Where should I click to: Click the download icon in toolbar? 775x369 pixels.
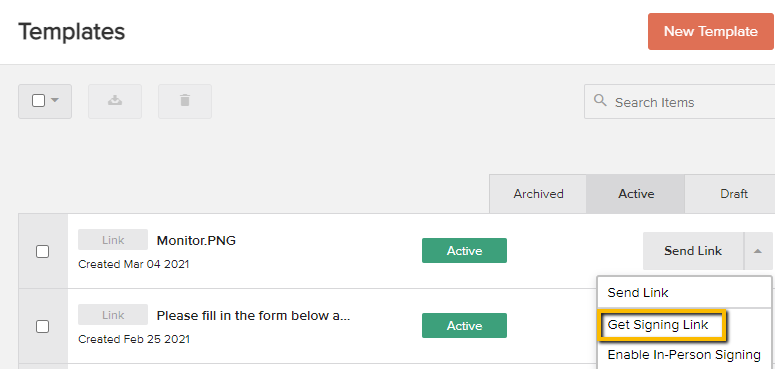click(115, 101)
